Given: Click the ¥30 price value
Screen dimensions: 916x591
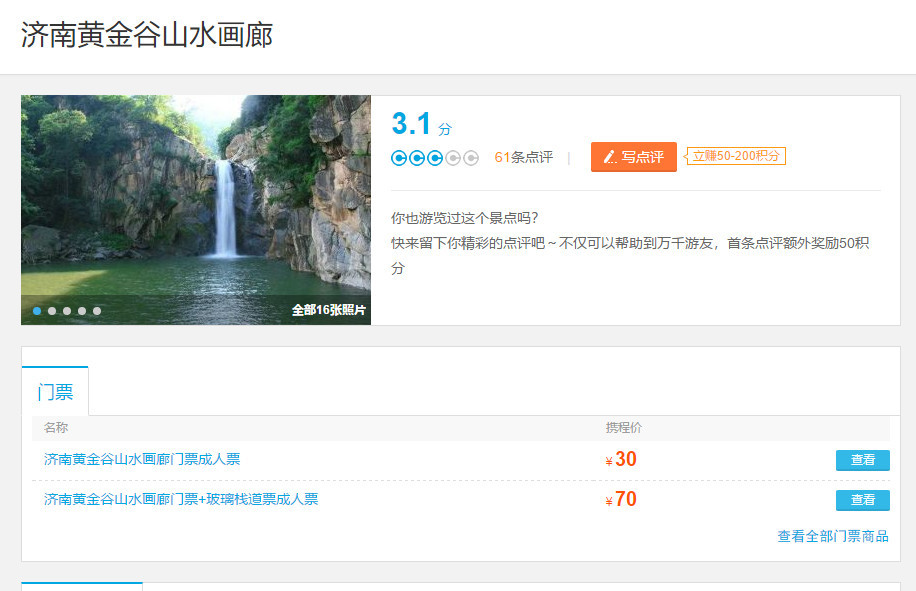Looking at the screenshot, I should pos(621,460).
